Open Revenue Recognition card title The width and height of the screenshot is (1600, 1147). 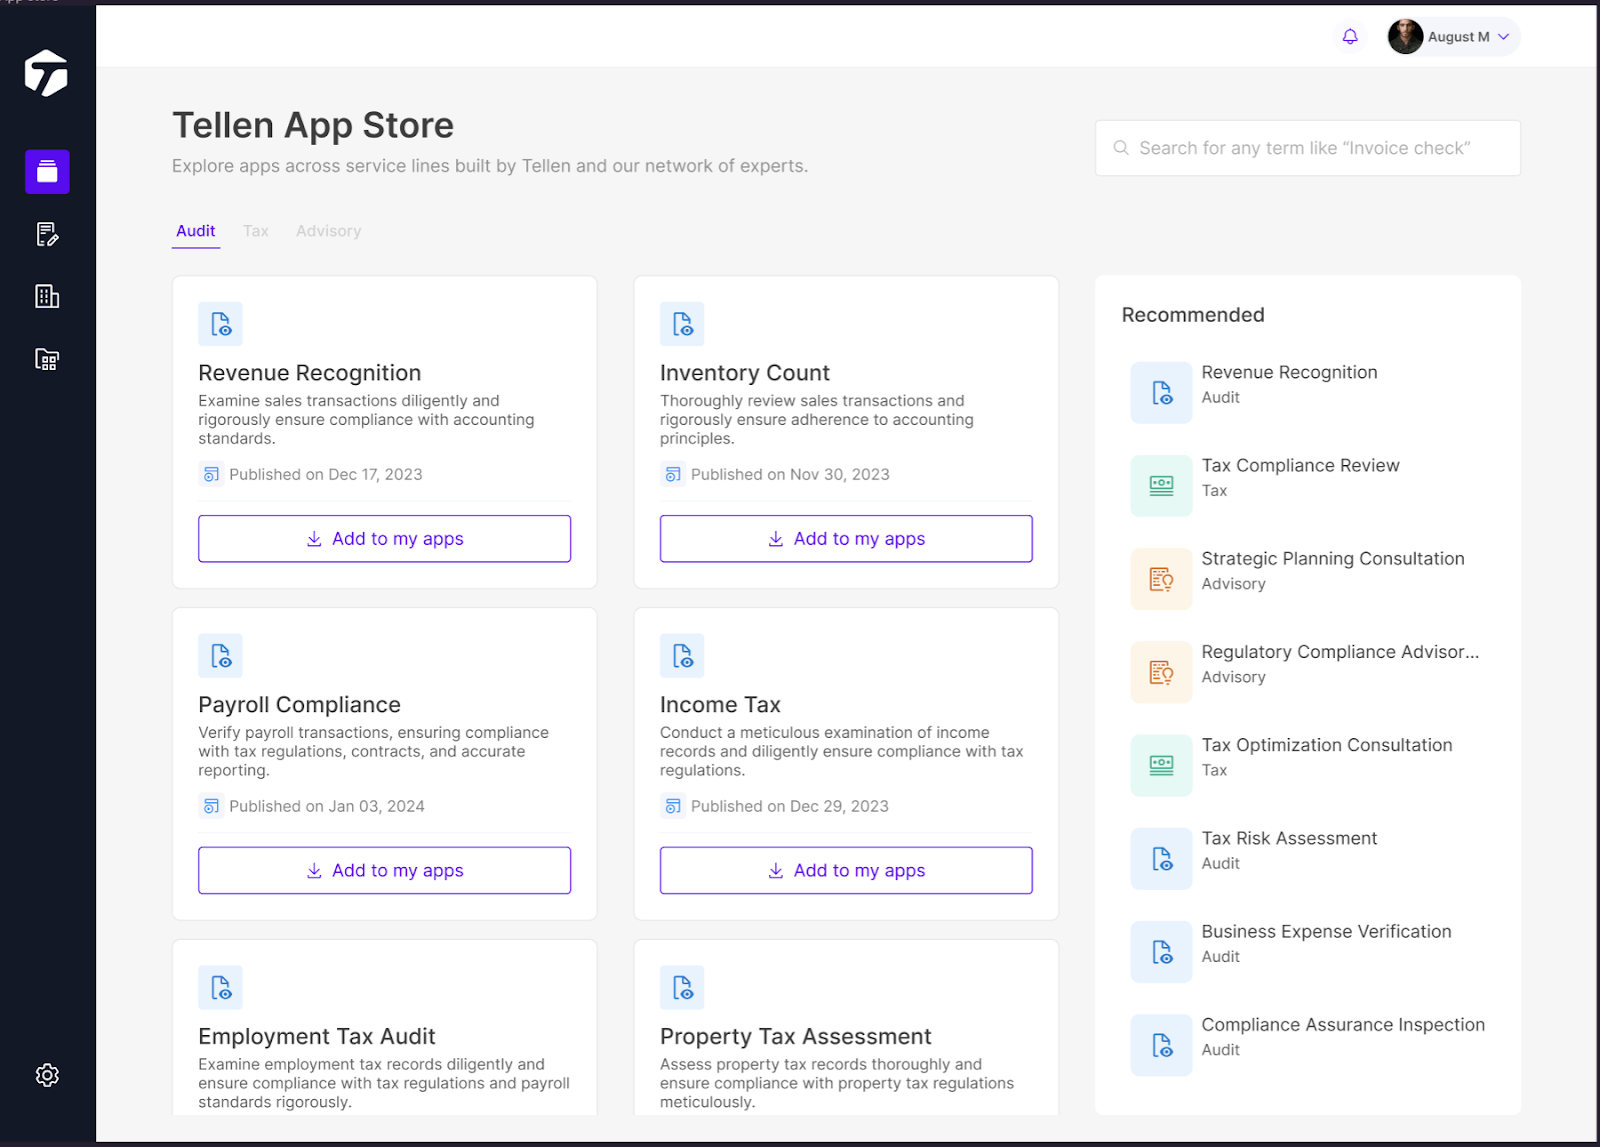point(310,373)
